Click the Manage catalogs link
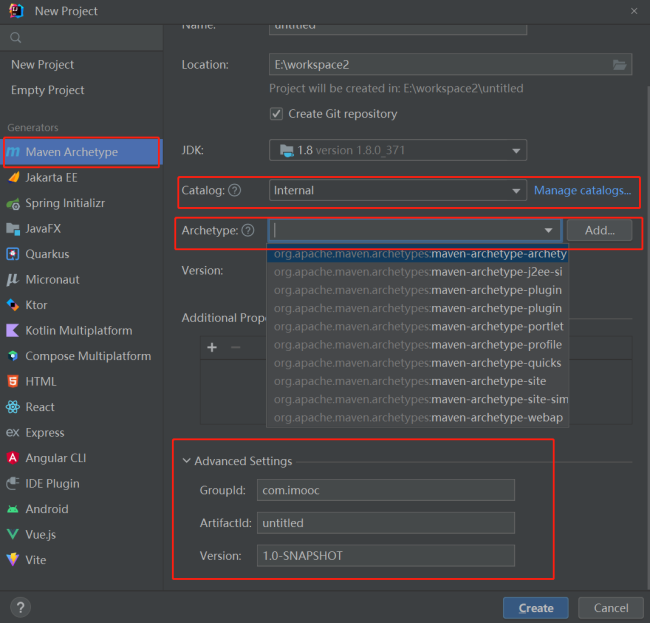 tap(582, 190)
